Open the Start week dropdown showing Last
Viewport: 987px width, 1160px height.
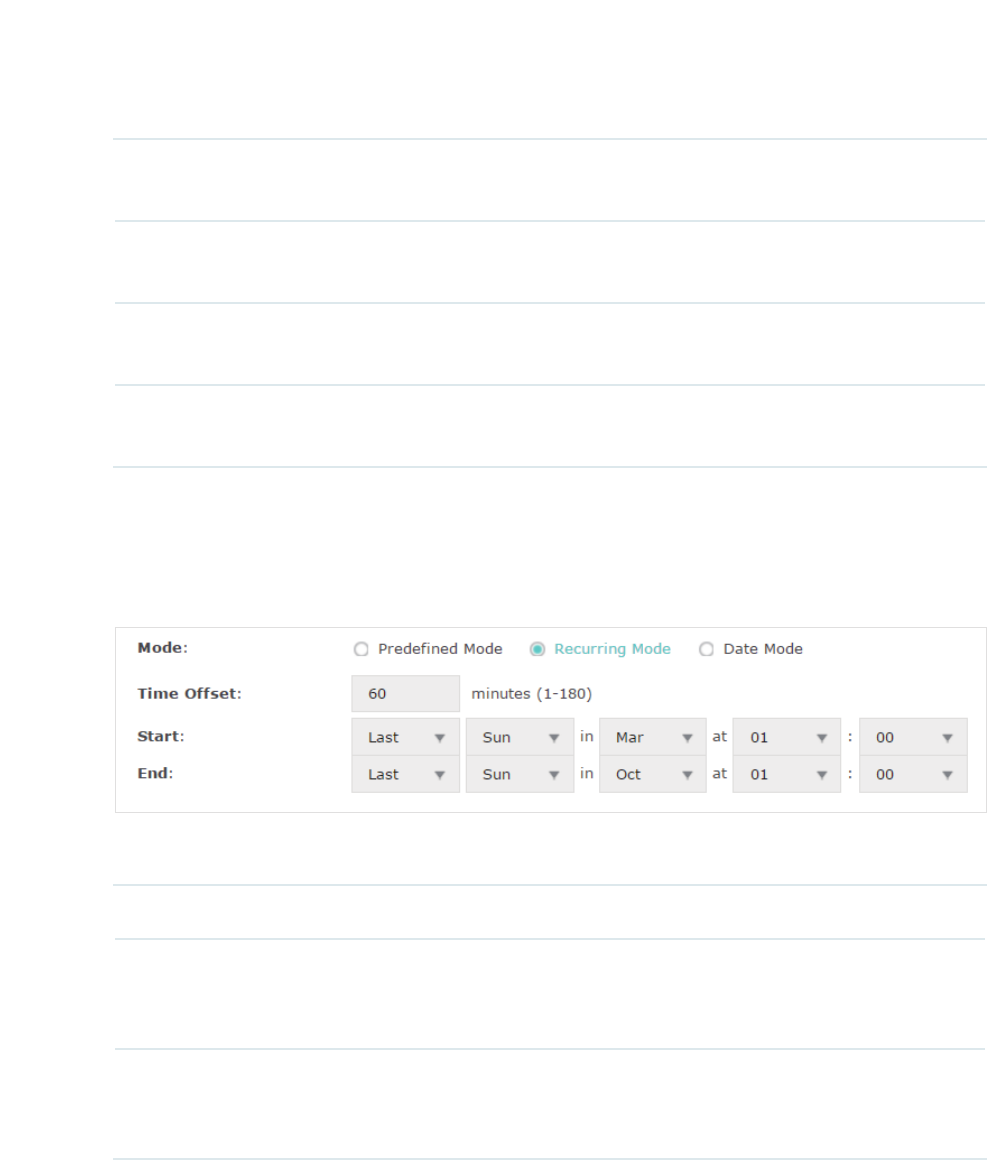[x=405, y=737]
